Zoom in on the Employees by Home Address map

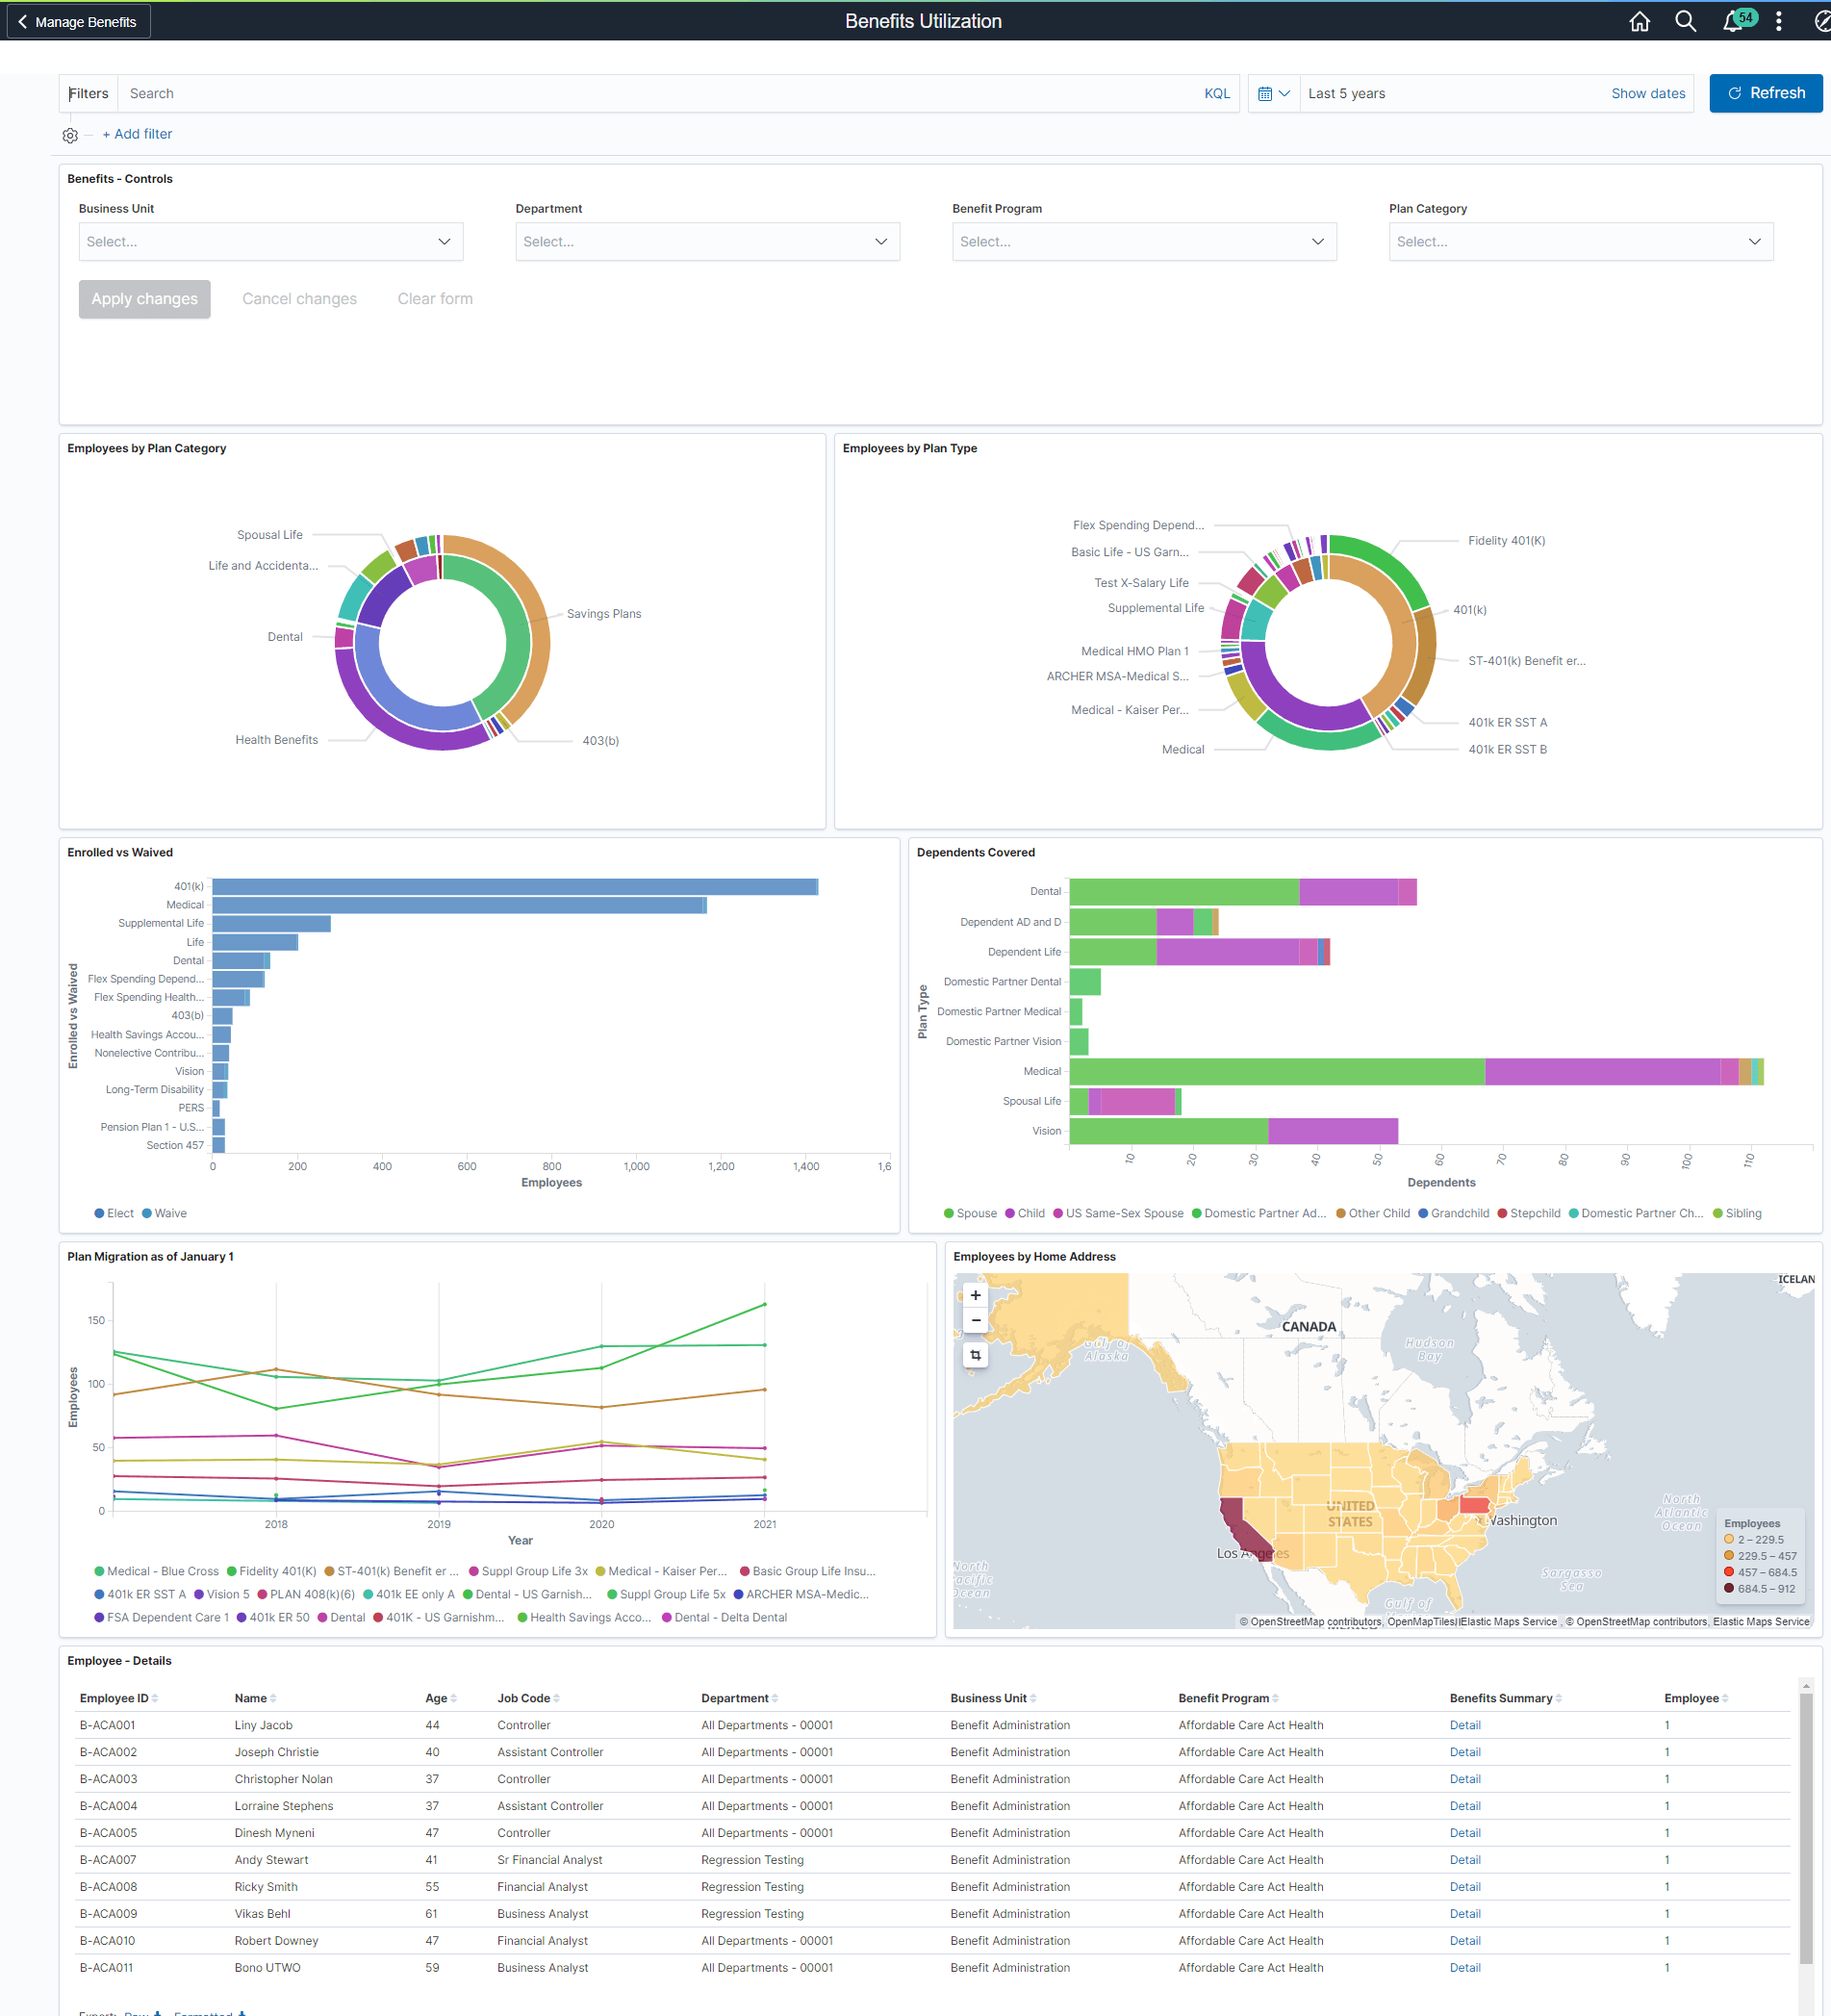point(975,1295)
